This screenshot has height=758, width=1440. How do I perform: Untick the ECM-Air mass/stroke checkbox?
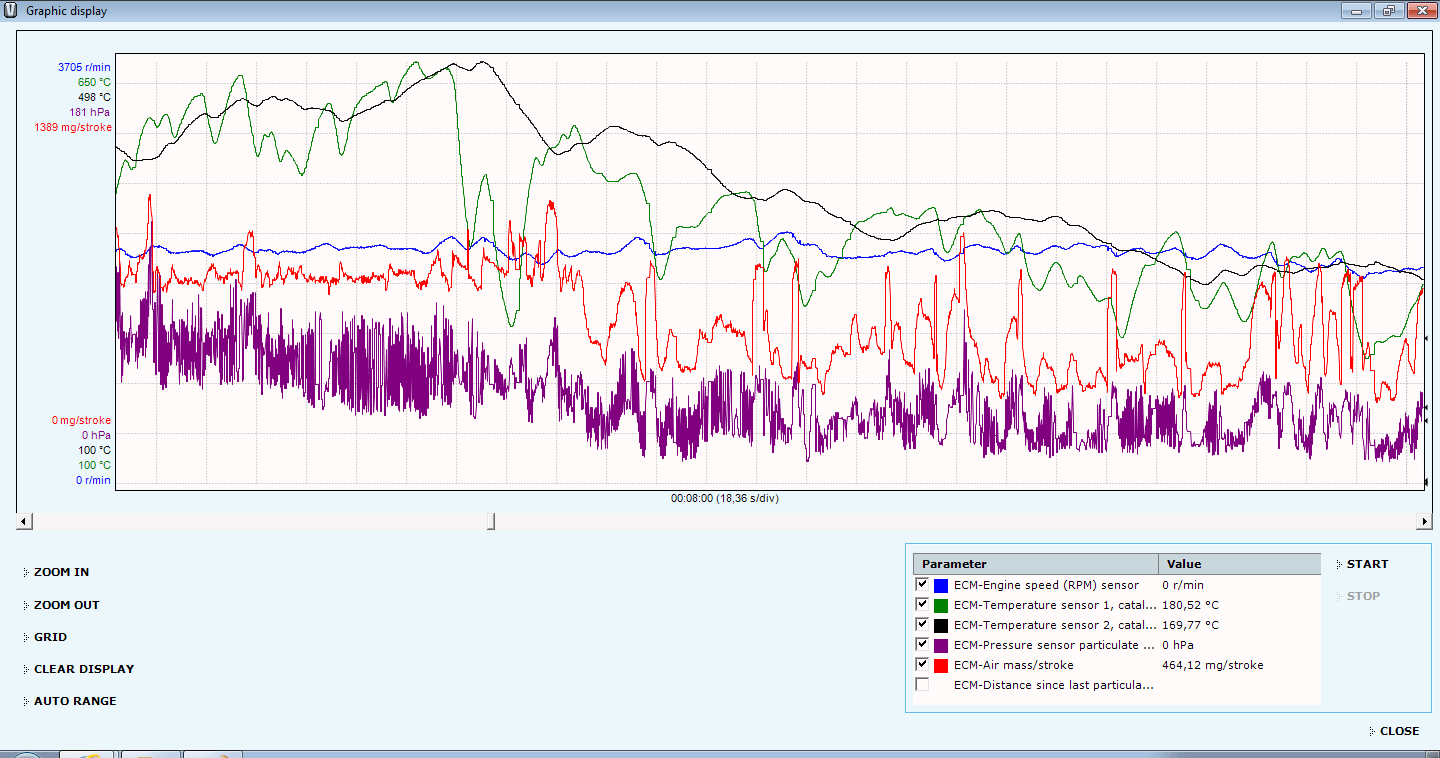click(922, 665)
